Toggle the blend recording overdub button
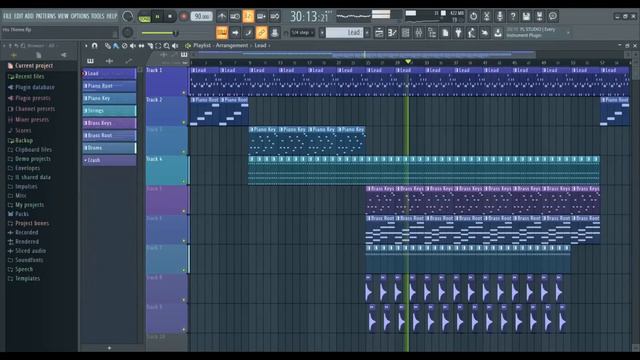 261,16
